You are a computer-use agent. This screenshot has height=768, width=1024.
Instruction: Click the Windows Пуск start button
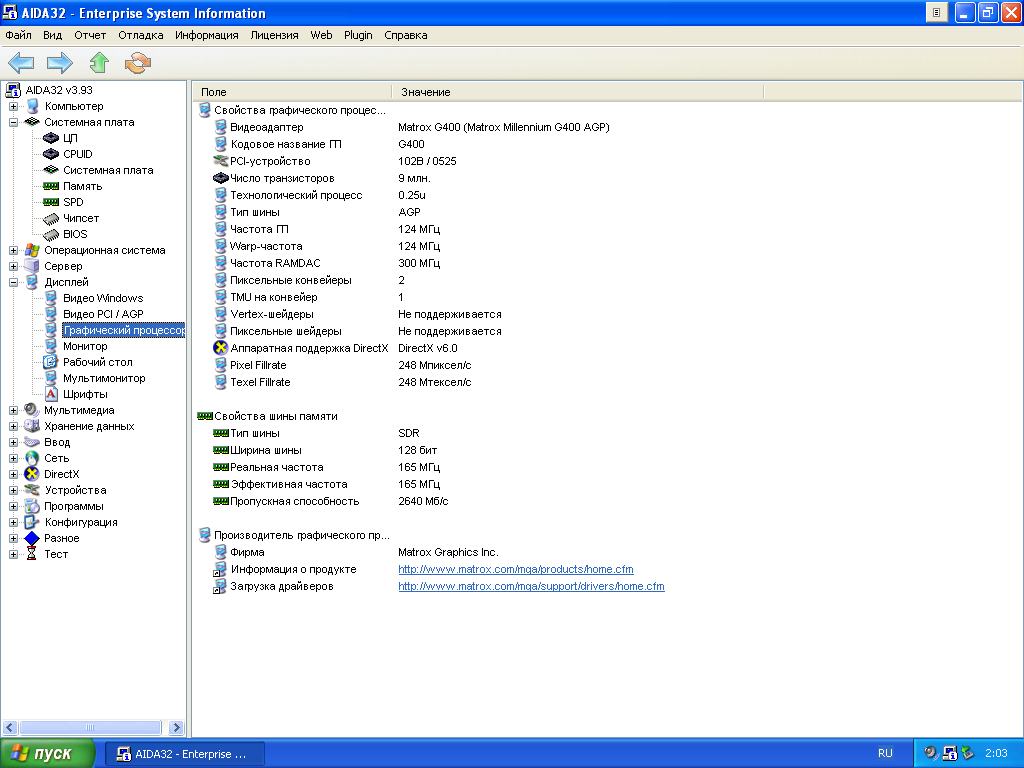[x=48, y=754]
